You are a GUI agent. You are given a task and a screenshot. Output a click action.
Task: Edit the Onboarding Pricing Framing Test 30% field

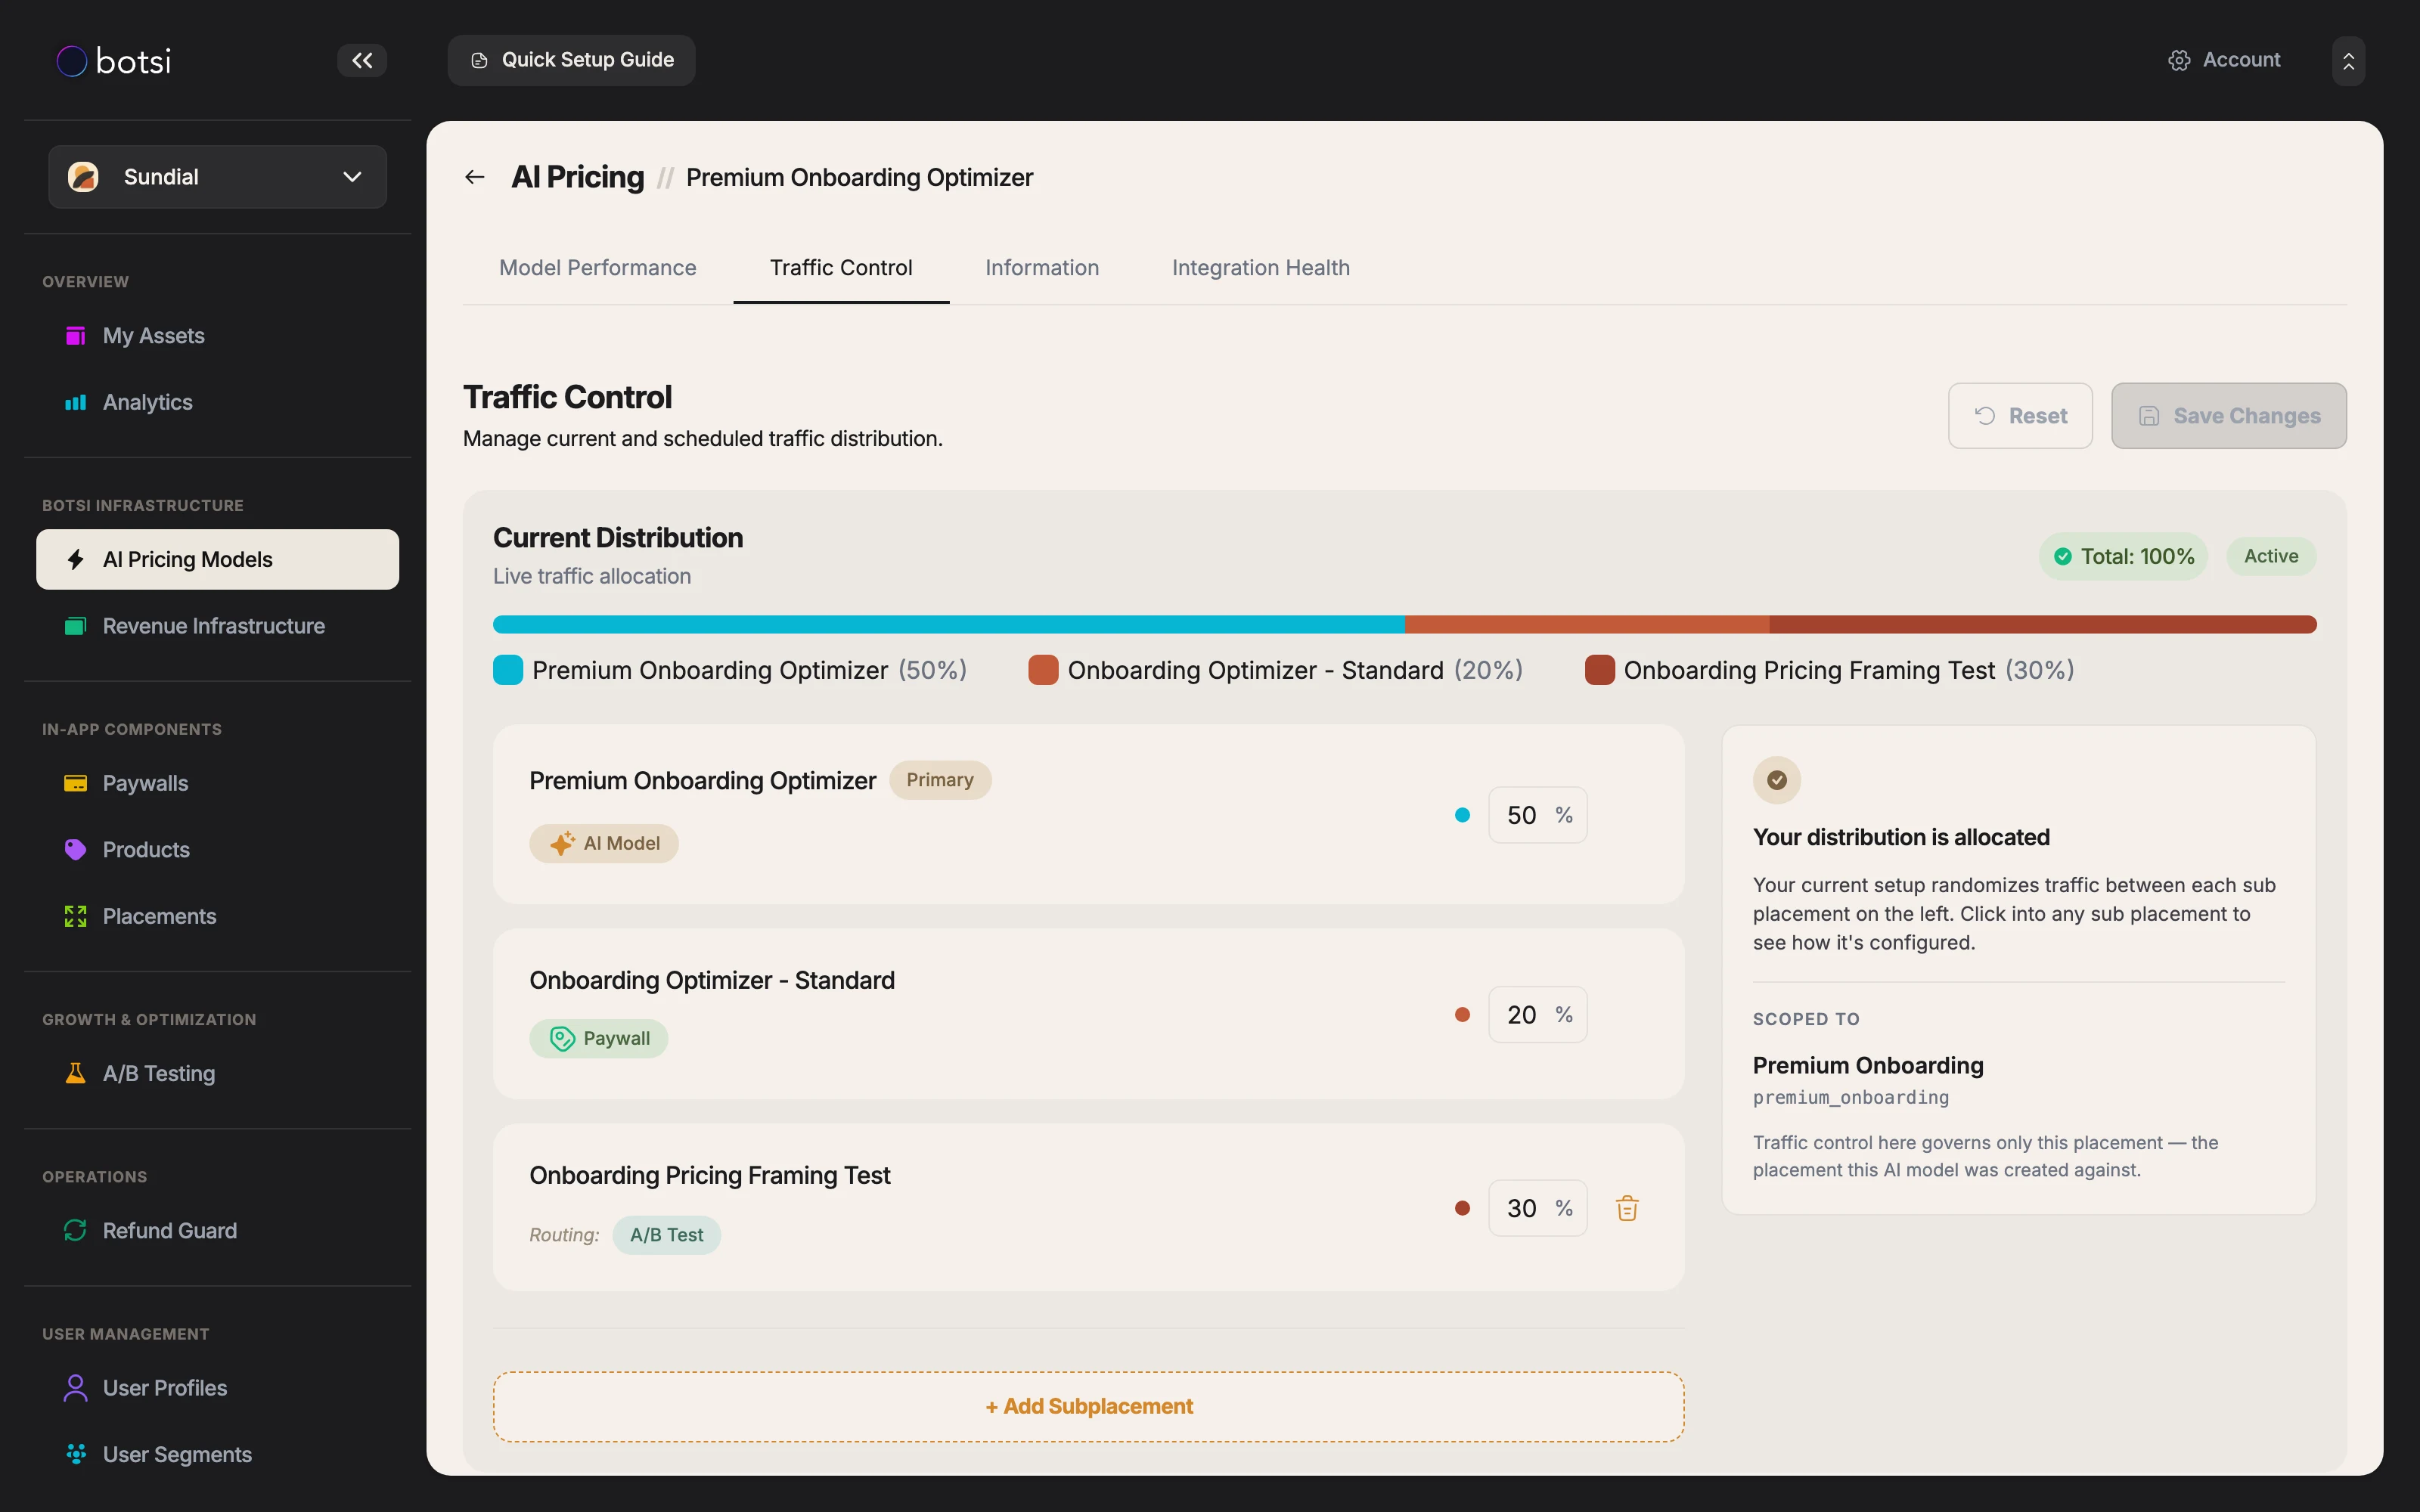click(x=1538, y=1208)
